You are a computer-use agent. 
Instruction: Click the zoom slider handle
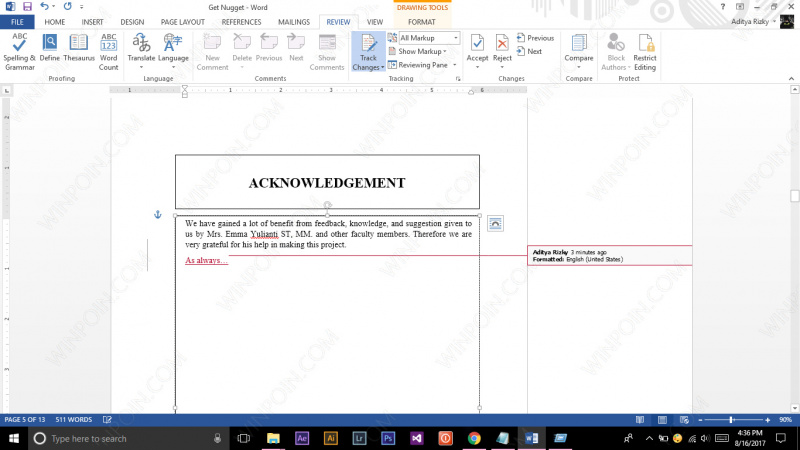click(731, 420)
